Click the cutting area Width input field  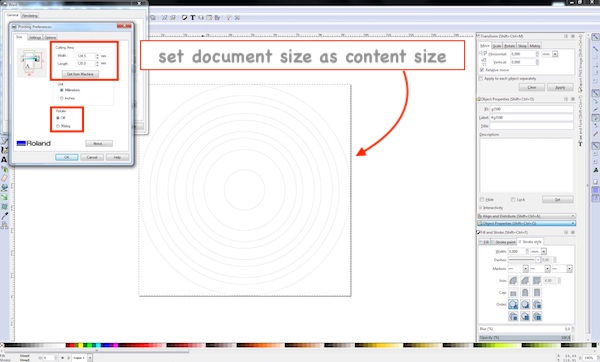point(86,56)
